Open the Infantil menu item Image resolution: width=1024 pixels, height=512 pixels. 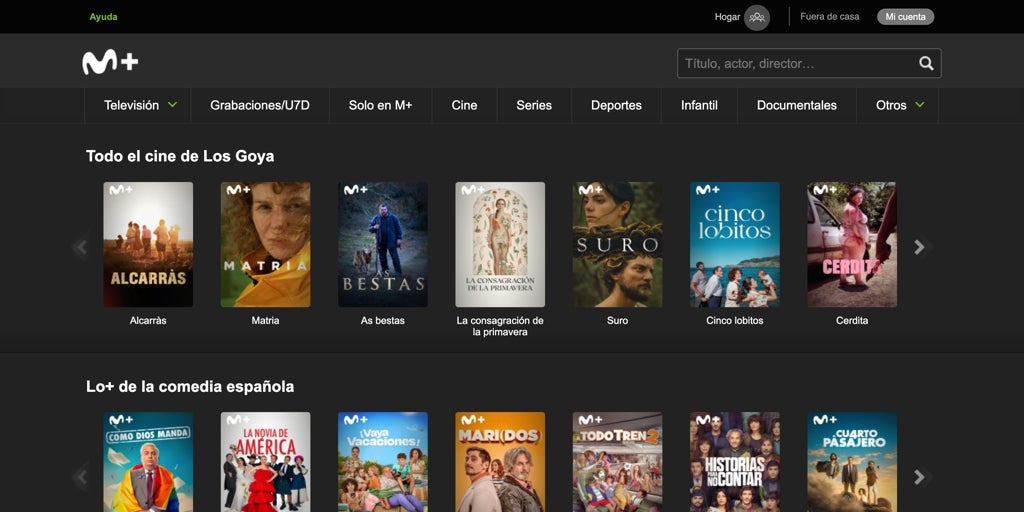pyautogui.click(x=699, y=105)
